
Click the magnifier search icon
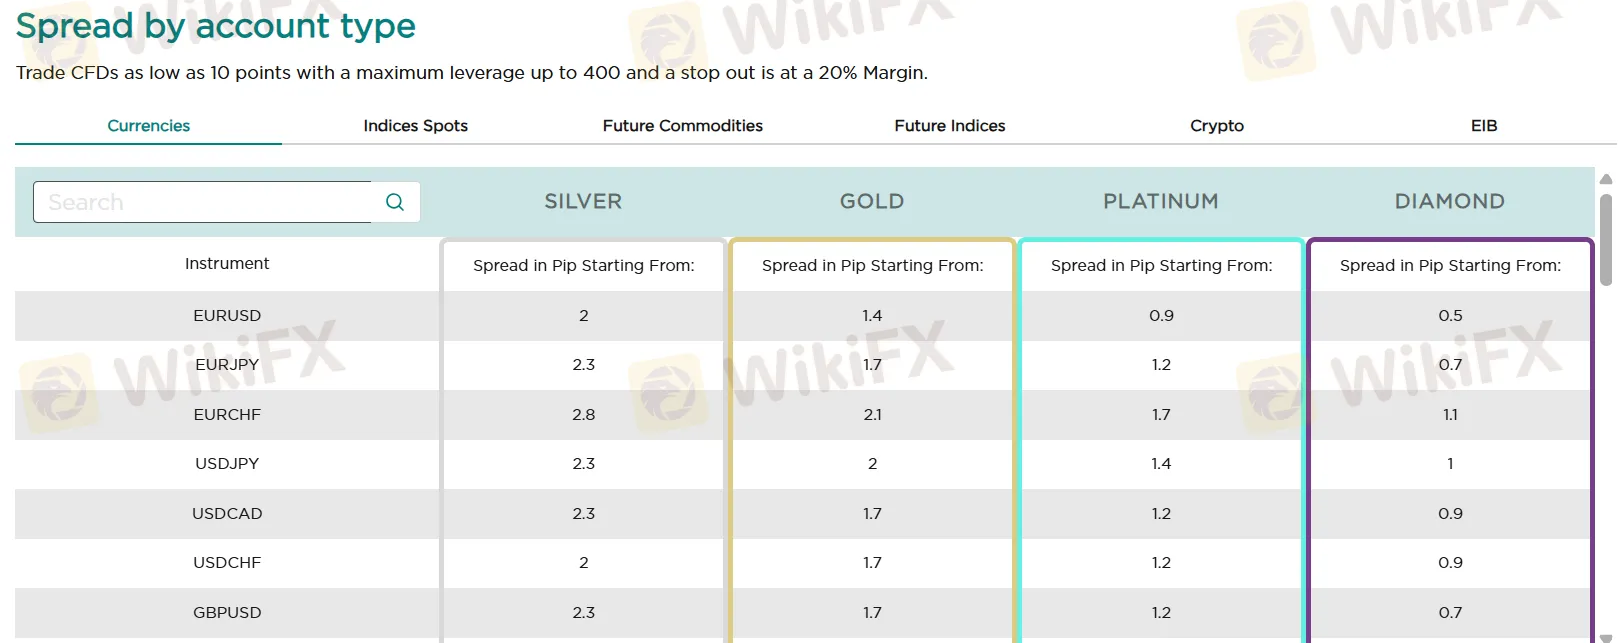395,202
